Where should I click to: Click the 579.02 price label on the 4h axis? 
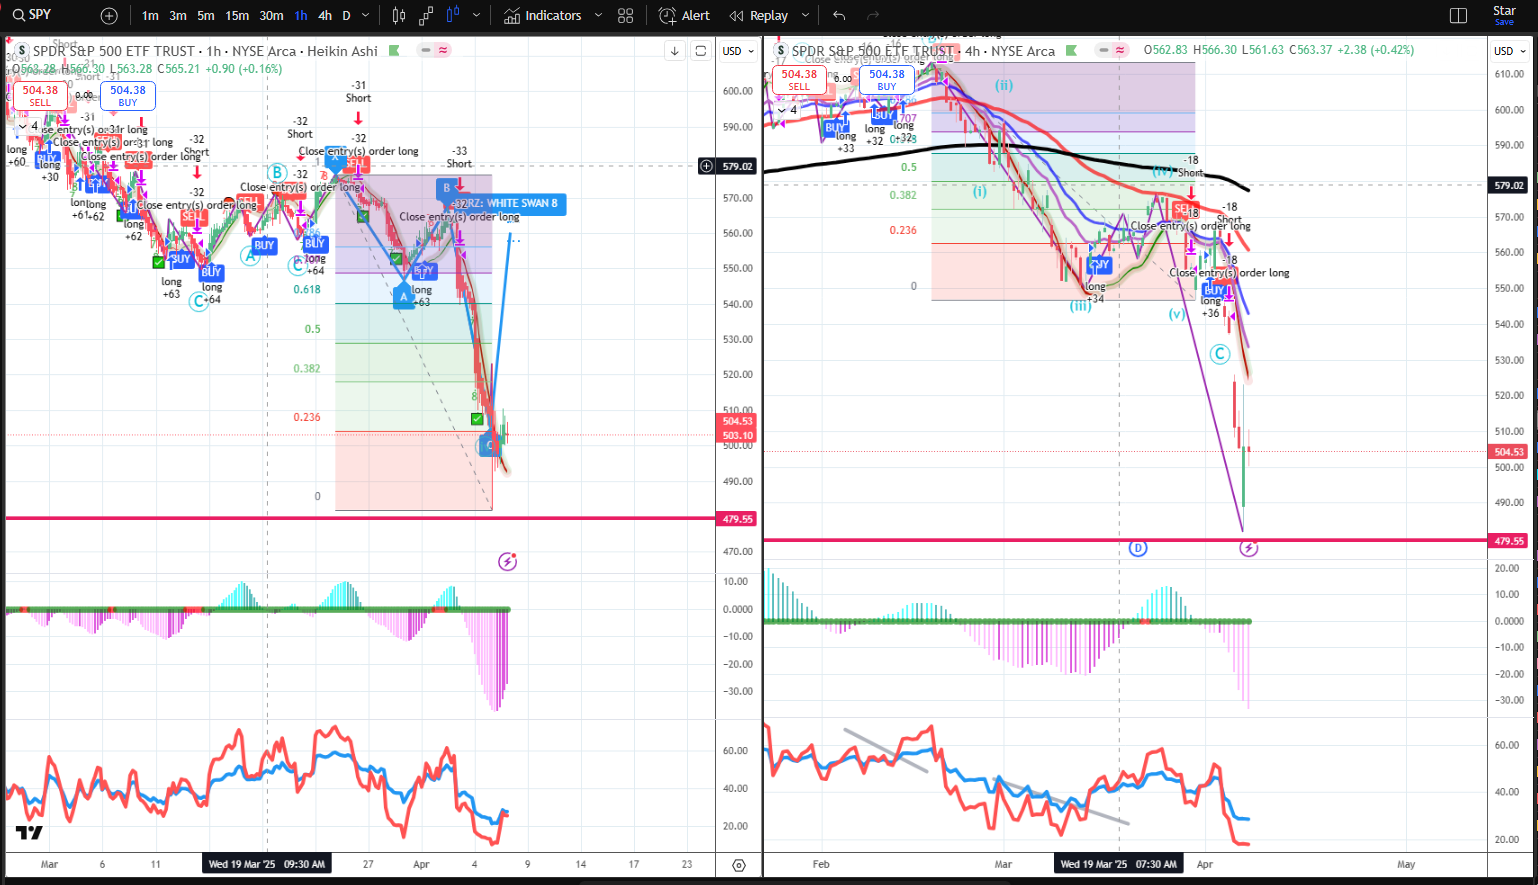pos(1509,185)
